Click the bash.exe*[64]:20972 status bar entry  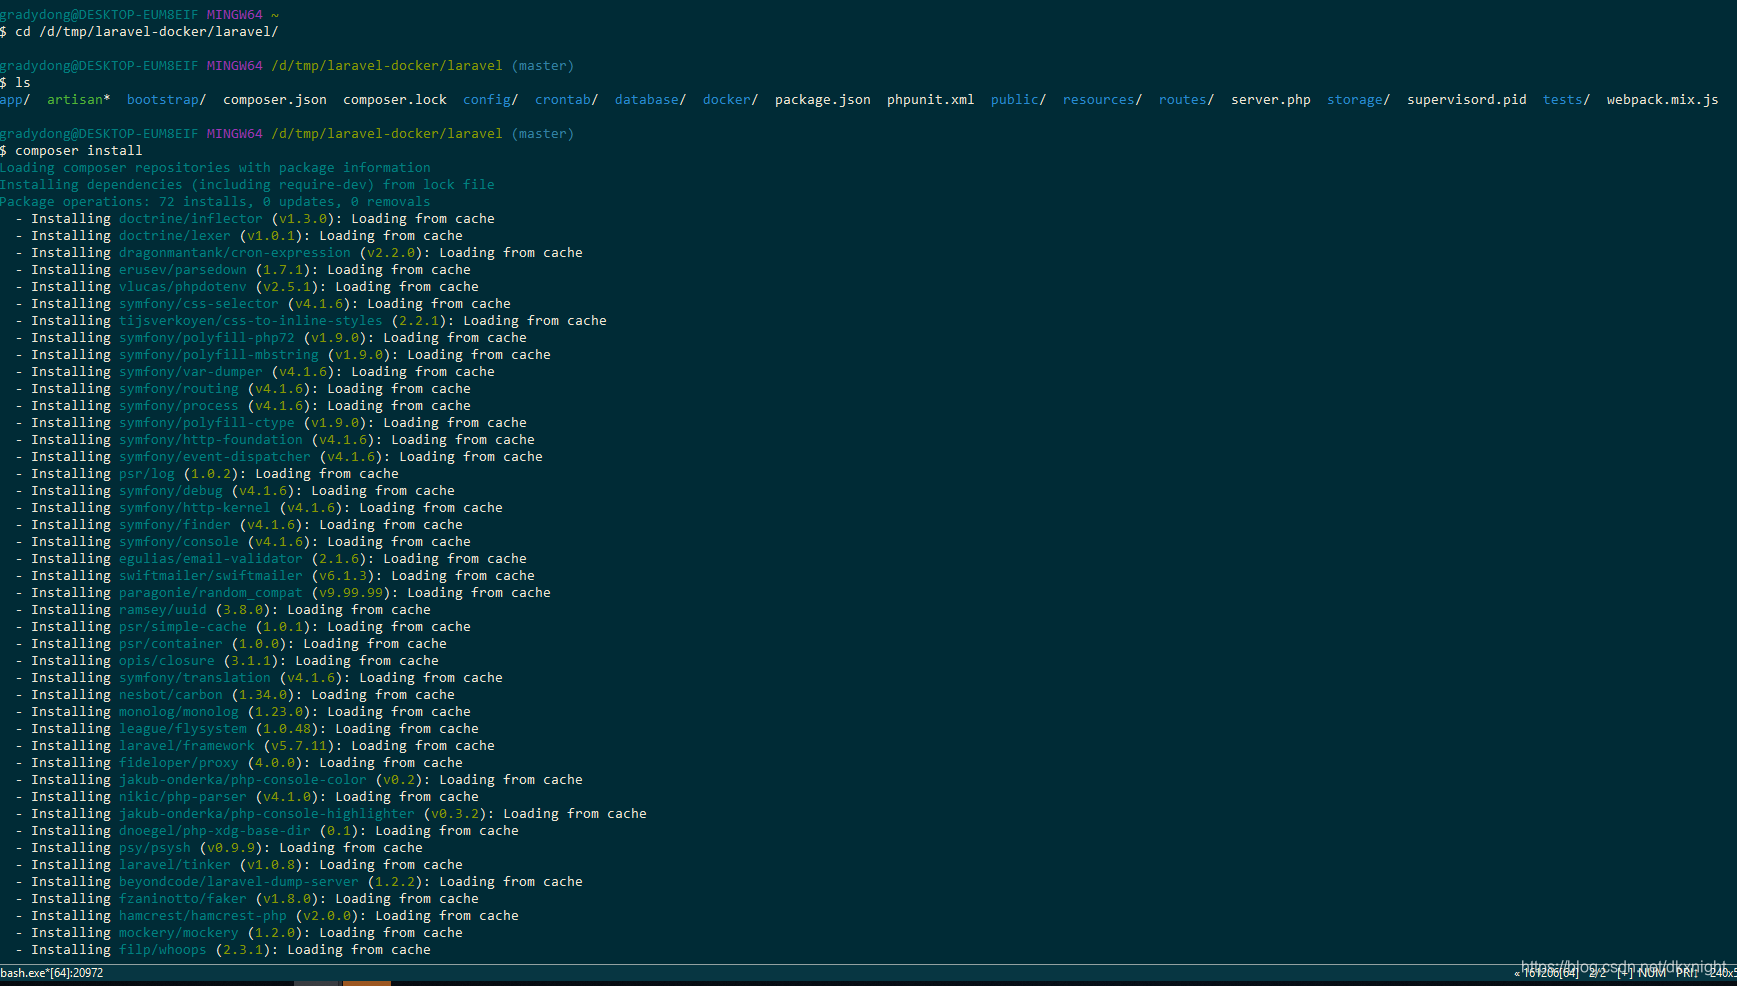[52, 973]
